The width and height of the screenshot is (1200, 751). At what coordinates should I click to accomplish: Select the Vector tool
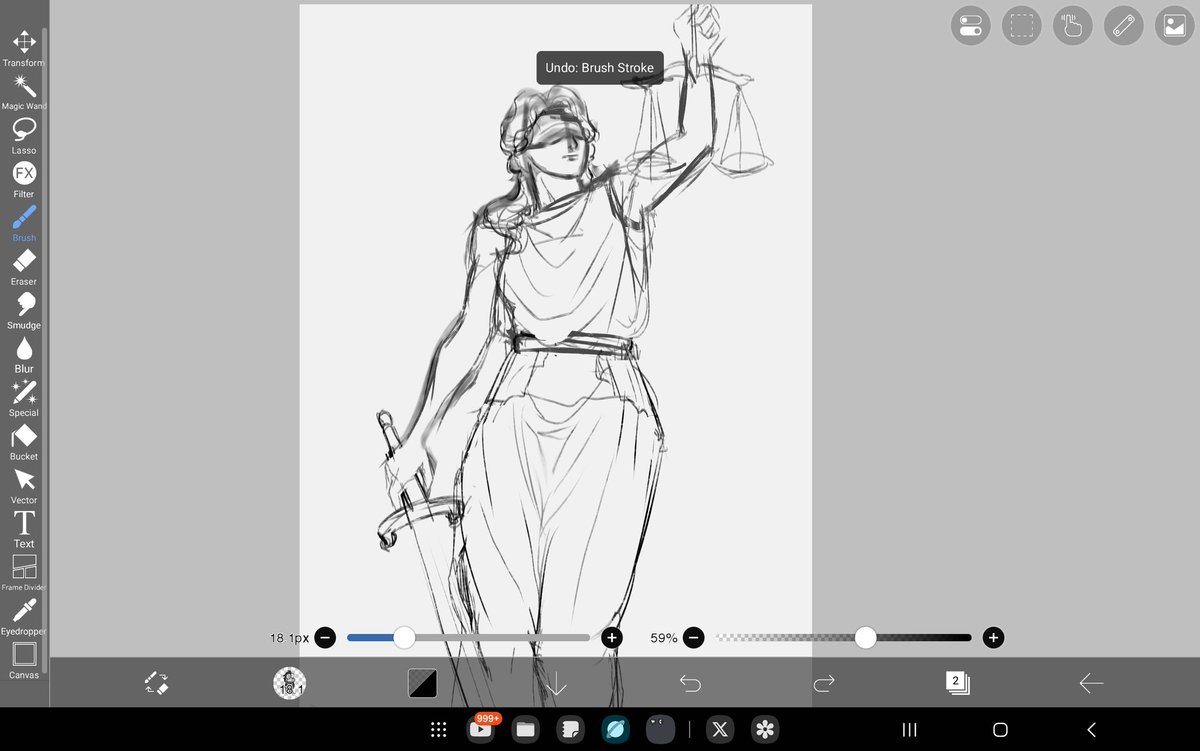(24, 486)
